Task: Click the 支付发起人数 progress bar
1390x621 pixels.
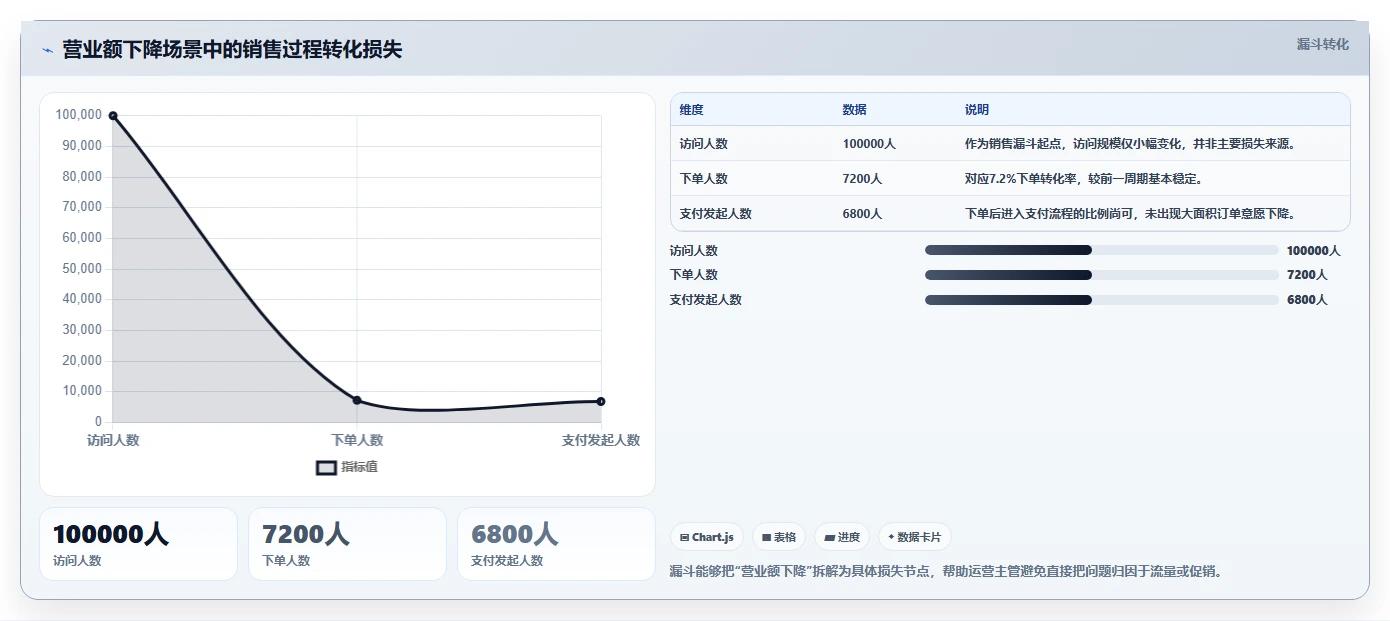Action: [1102, 300]
